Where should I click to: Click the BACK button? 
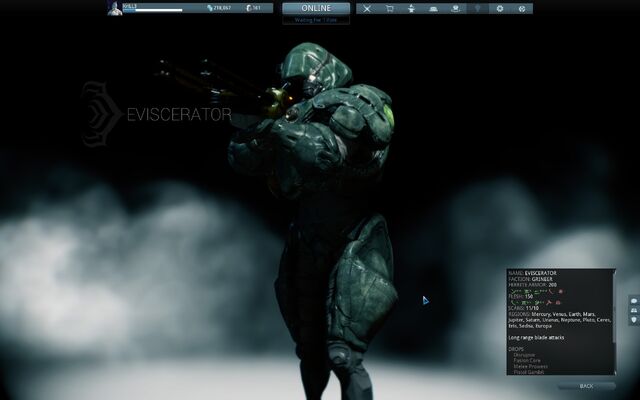click(587, 386)
